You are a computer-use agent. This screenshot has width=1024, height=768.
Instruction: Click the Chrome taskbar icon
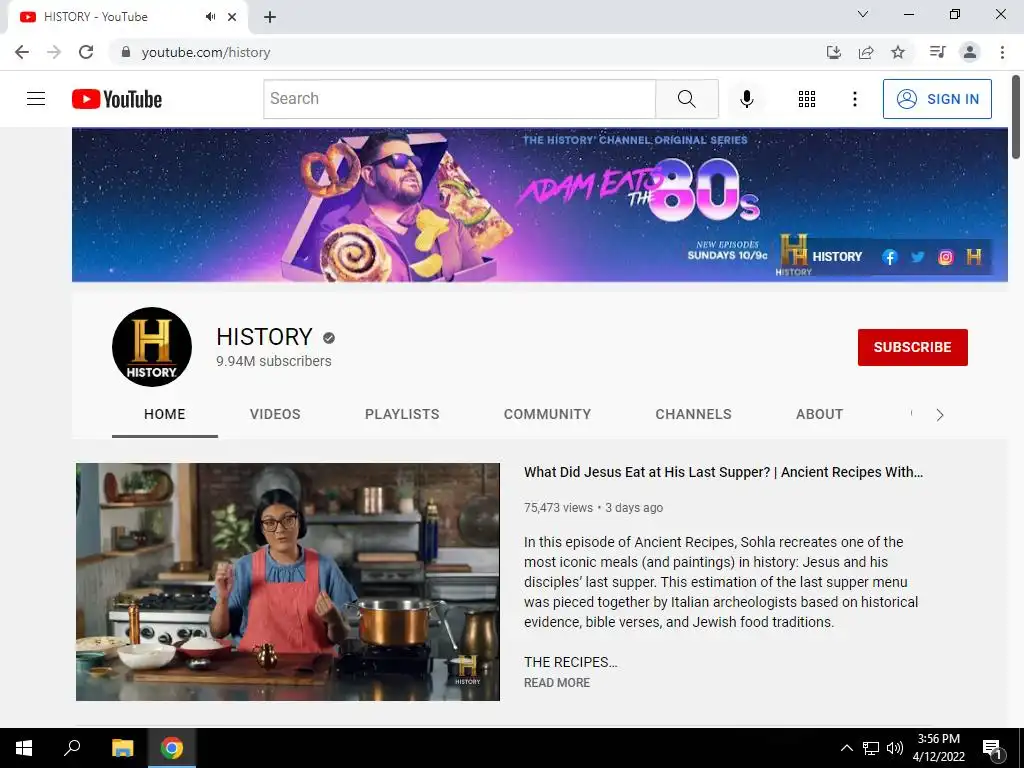pyautogui.click(x=172, y=748)
